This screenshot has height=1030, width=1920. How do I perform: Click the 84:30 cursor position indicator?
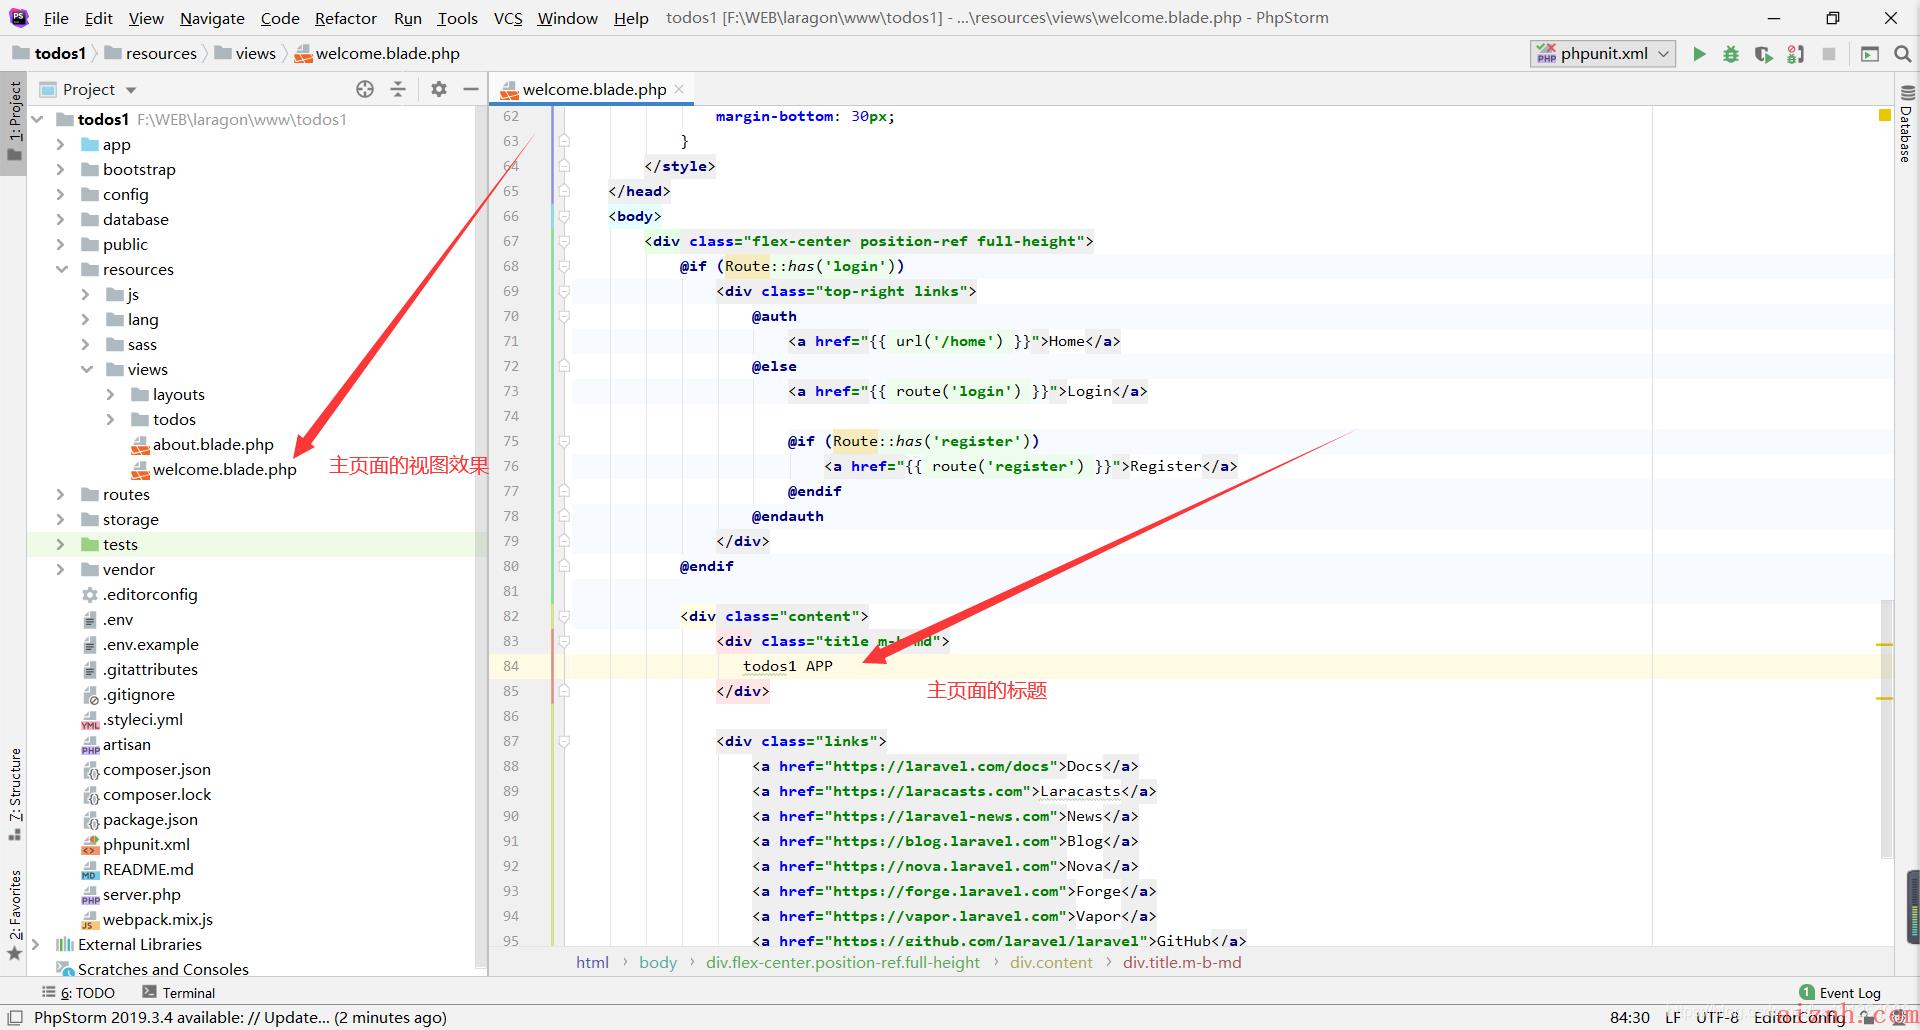coord(1629,1017)
